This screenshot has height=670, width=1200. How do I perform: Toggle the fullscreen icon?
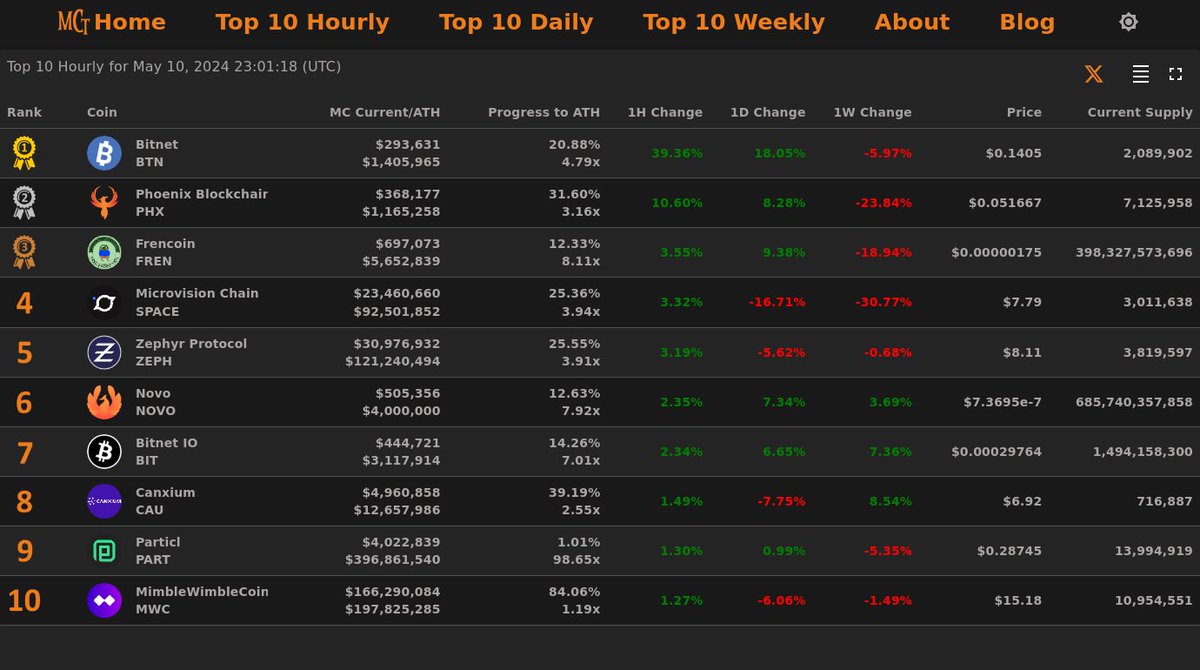tap(1175, 74)
